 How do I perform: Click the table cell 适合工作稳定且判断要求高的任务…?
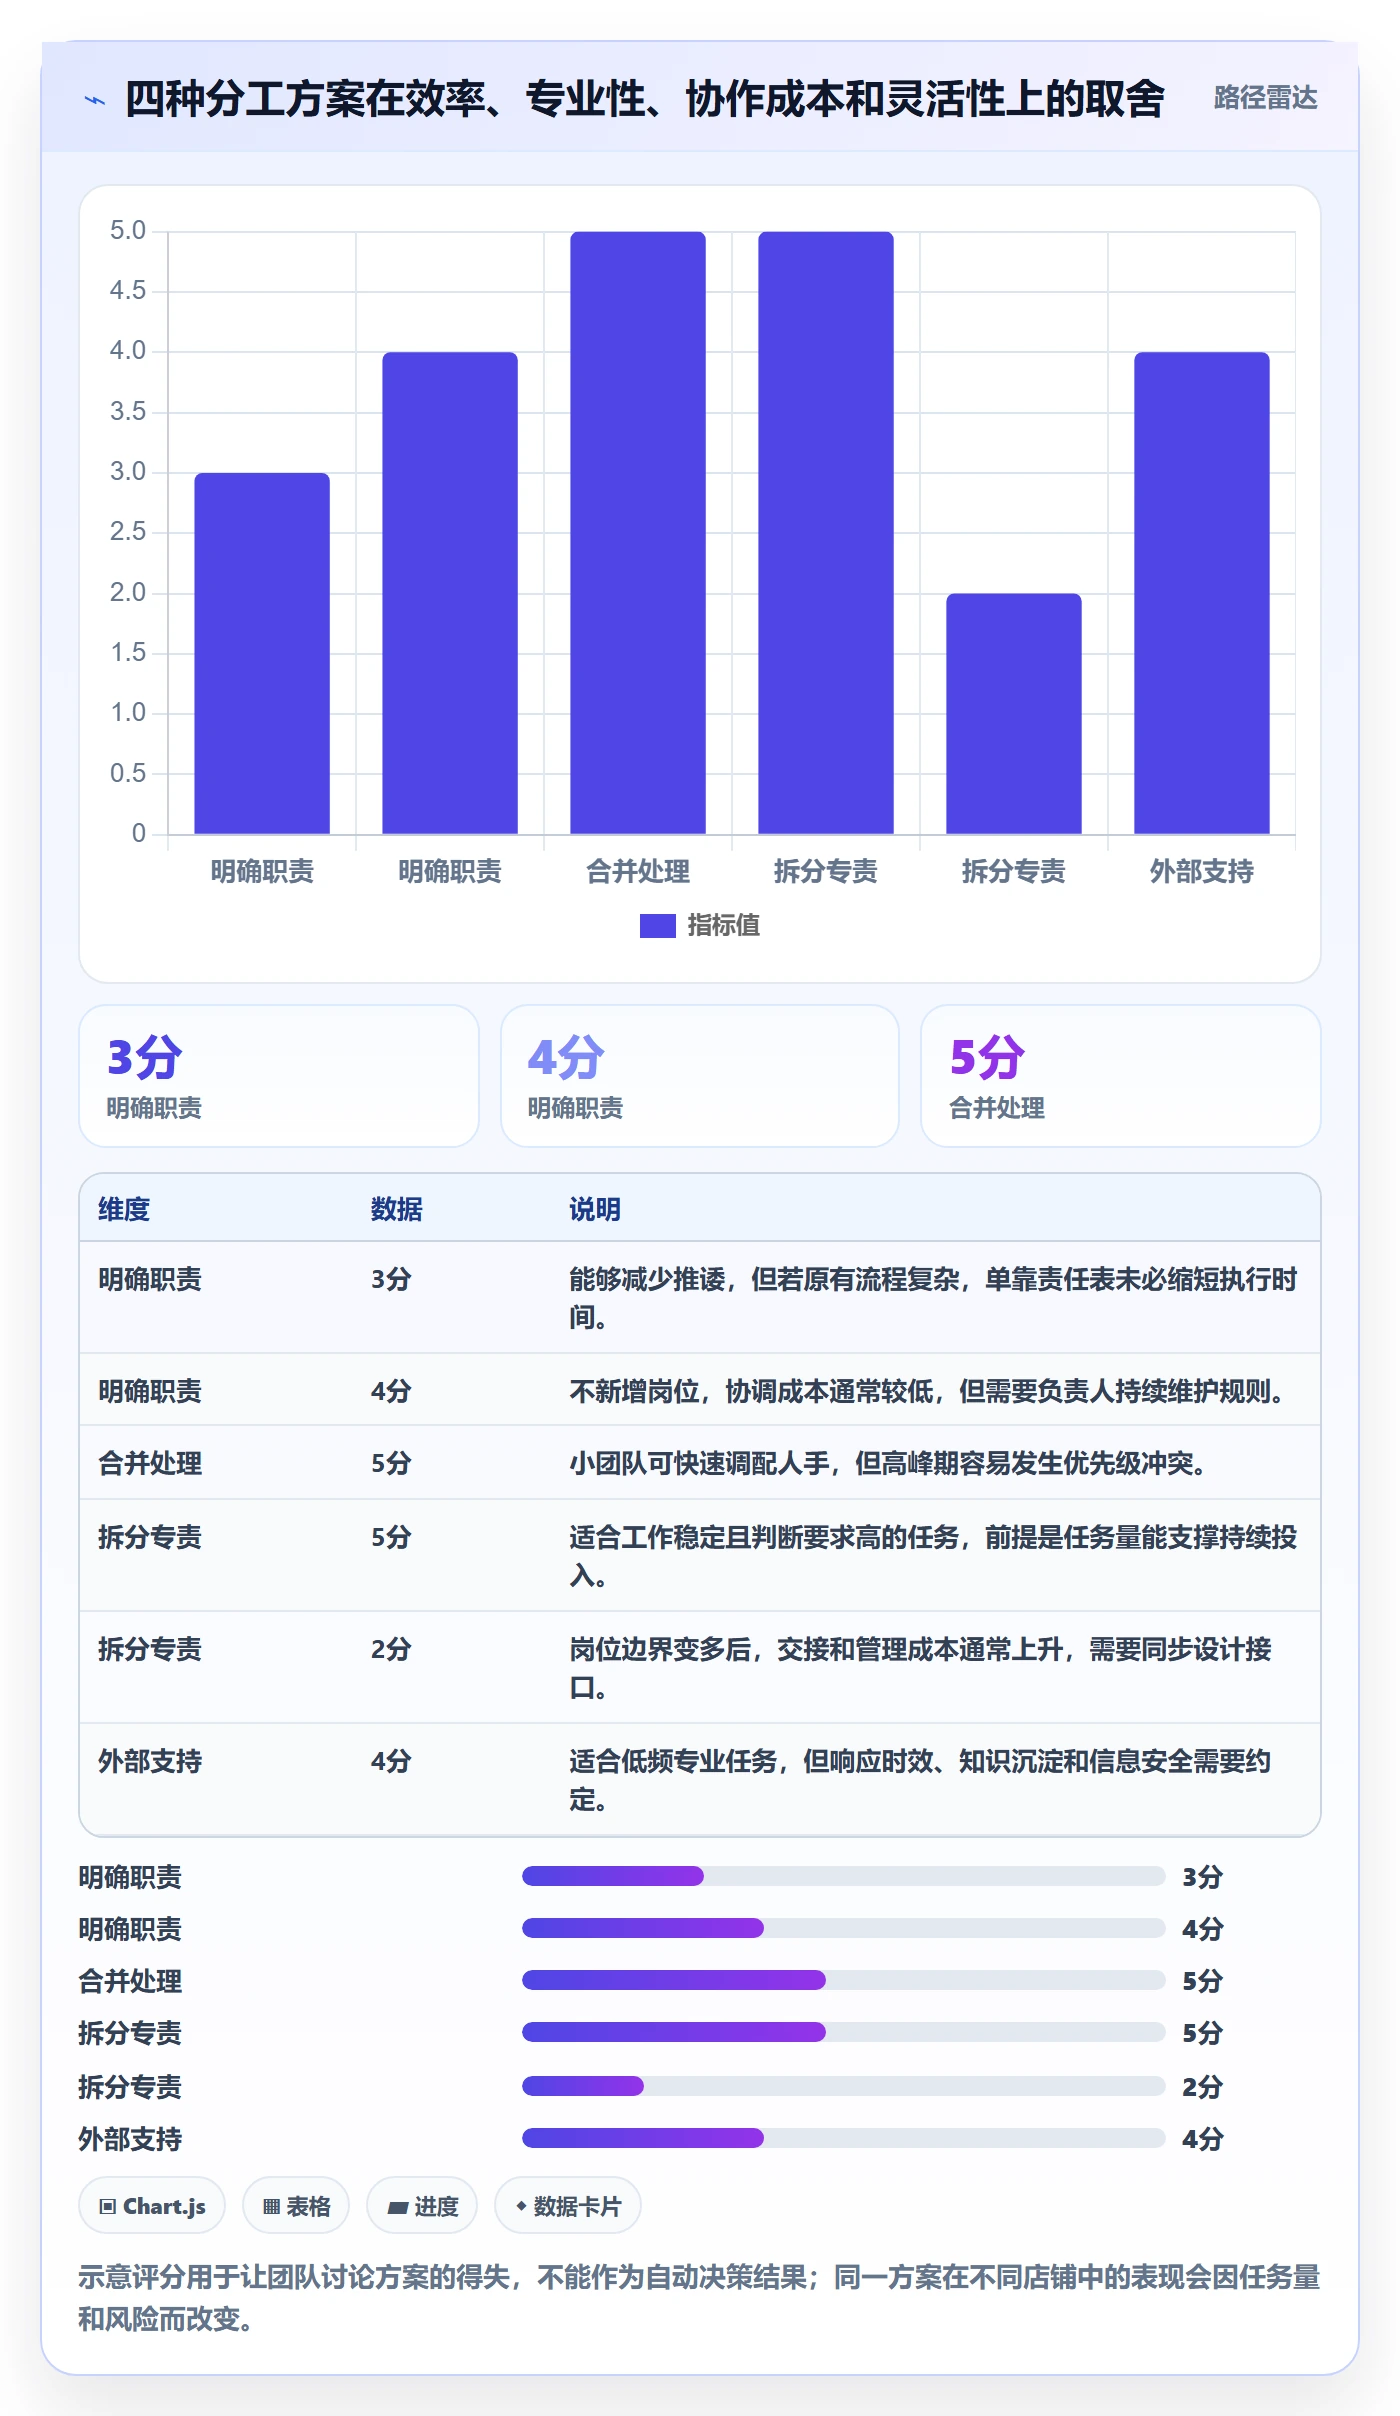click(933, 1556)
